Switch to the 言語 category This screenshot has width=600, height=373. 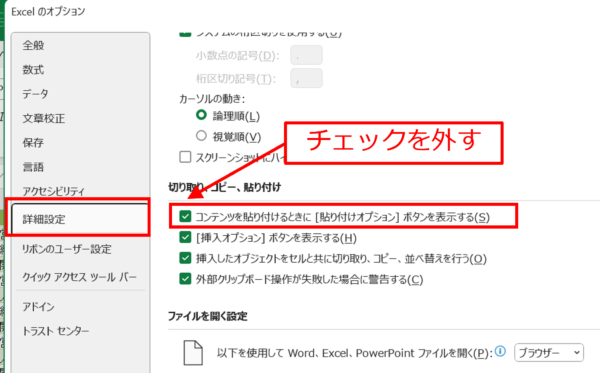click(33, 167)
